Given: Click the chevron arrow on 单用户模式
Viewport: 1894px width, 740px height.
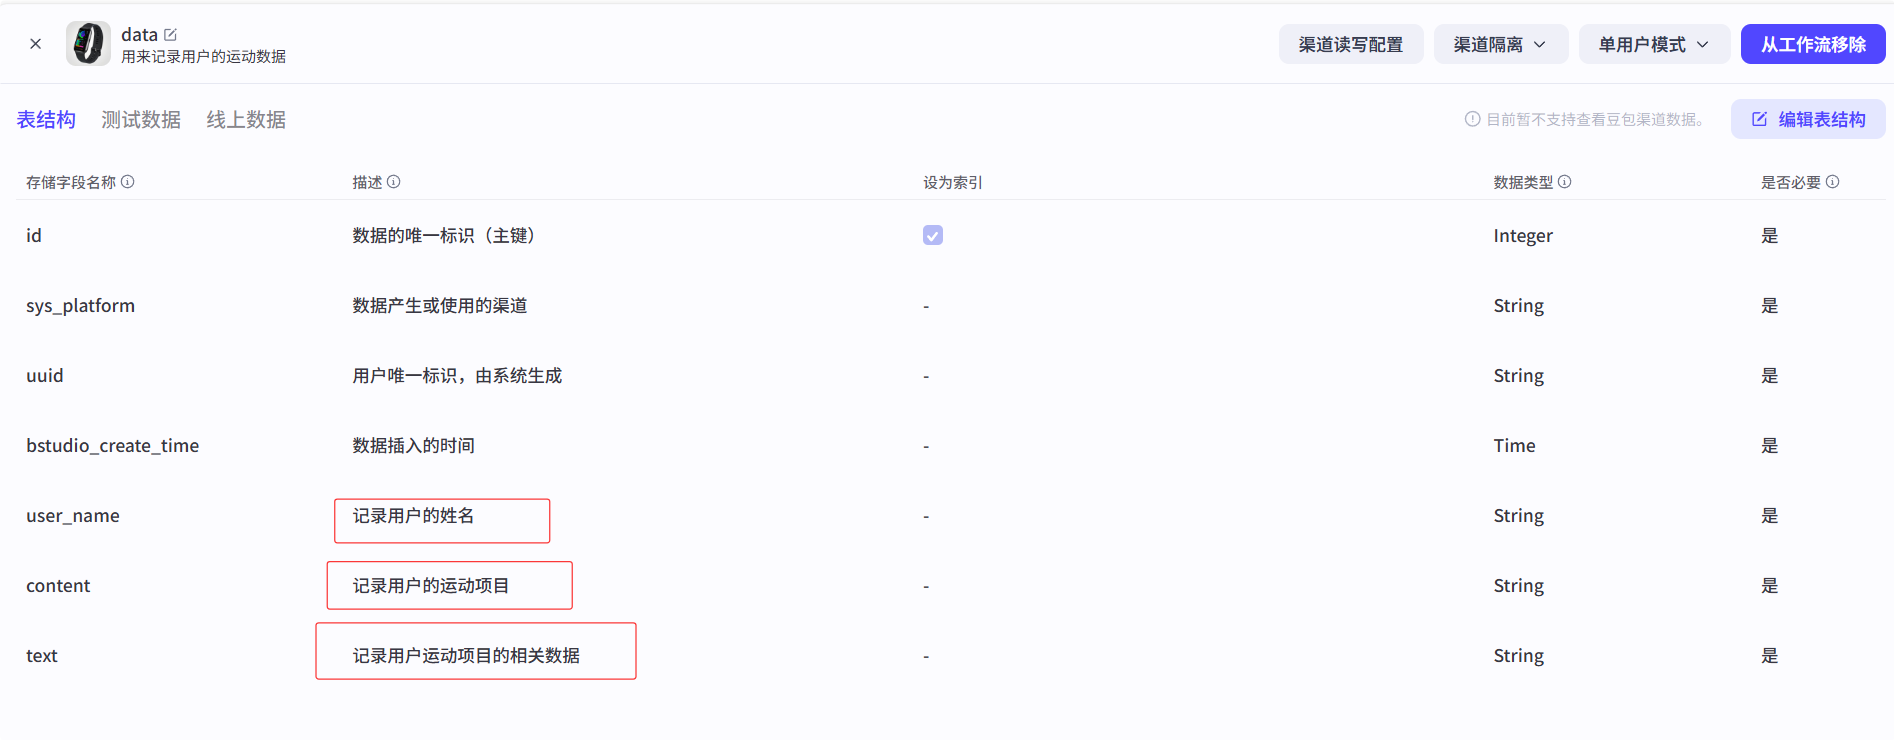Looking at the screenshot, I should 1703,44.
